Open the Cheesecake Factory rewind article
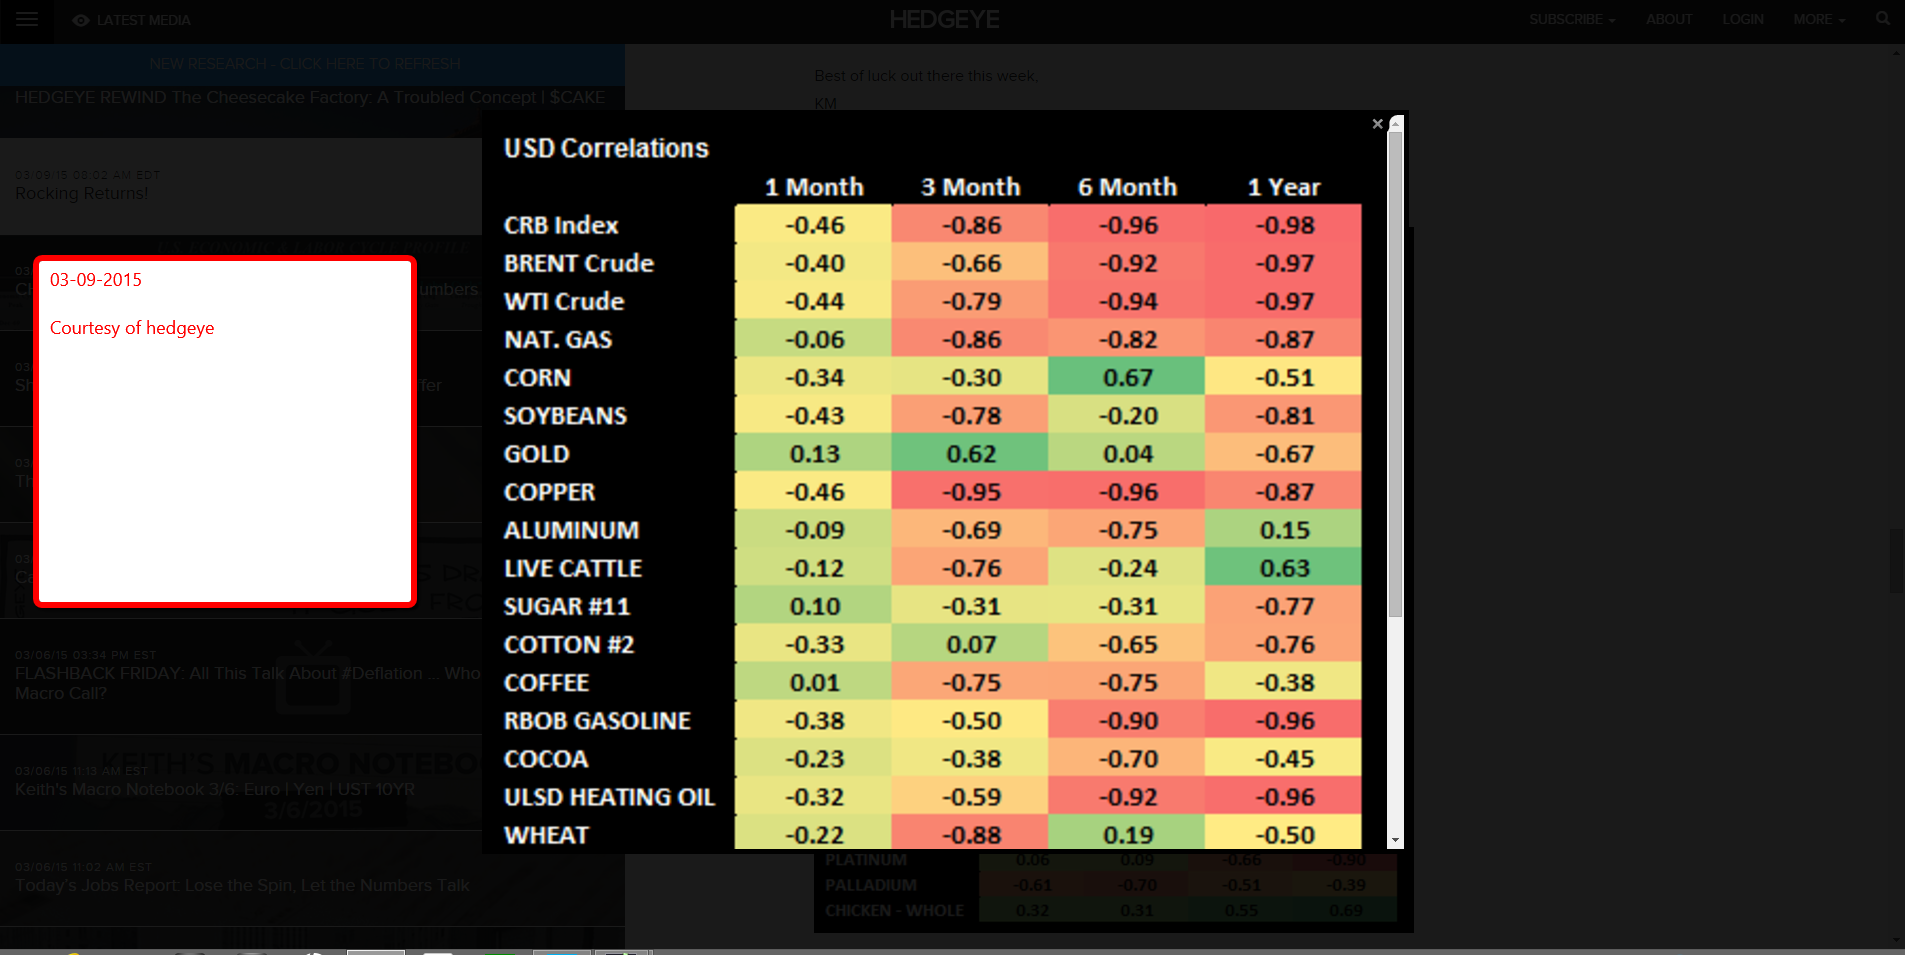 (x=310, y=98)
